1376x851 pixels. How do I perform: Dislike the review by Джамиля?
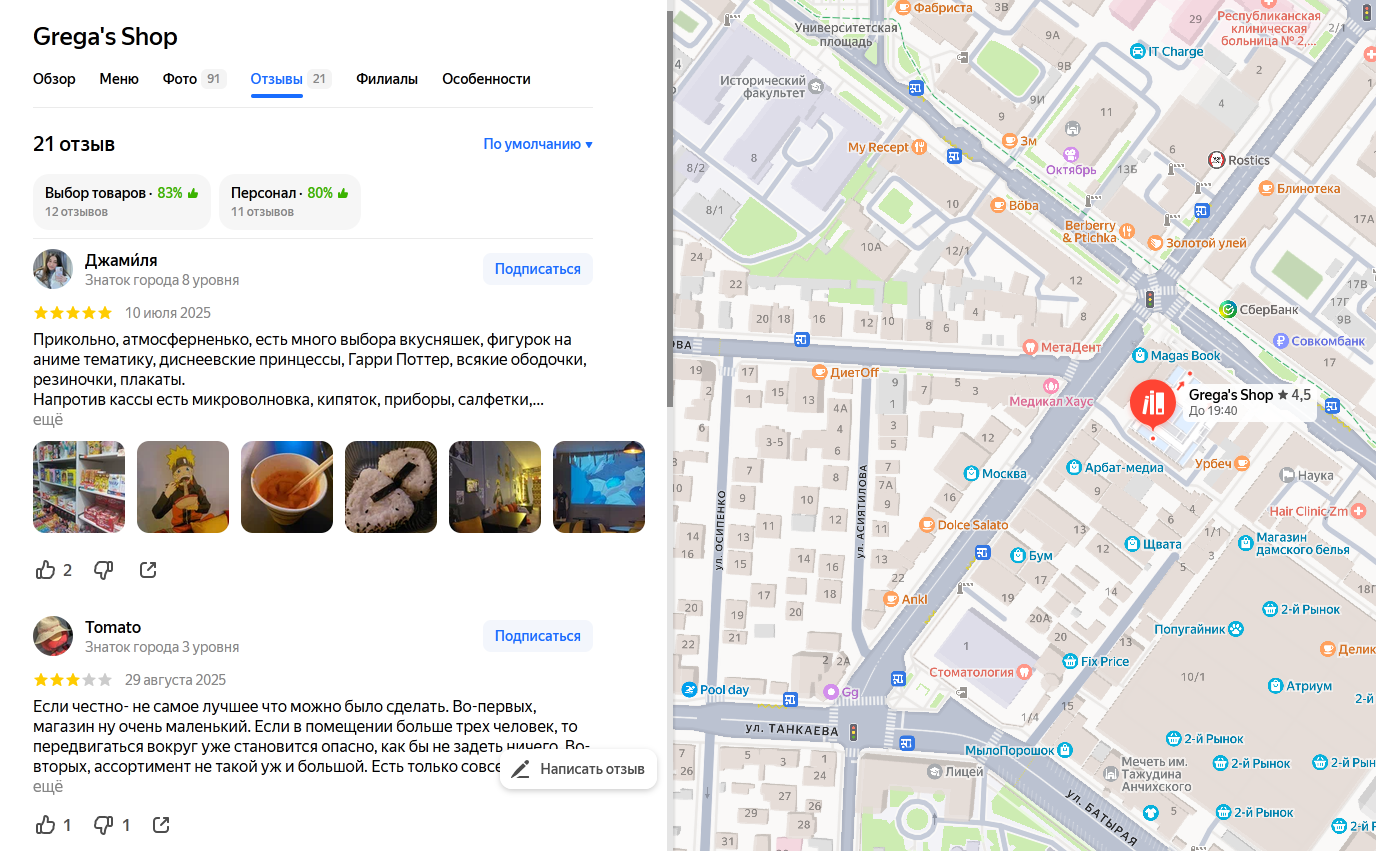(103, 570)
